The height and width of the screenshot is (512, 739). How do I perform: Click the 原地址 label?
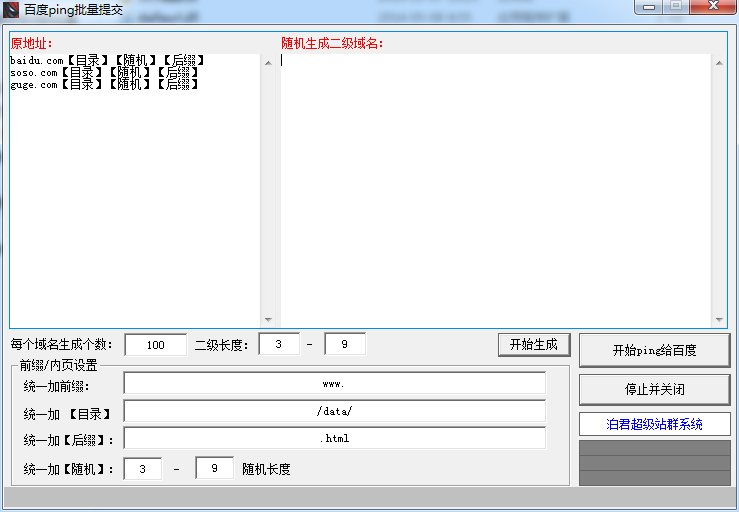click(31, 43)
